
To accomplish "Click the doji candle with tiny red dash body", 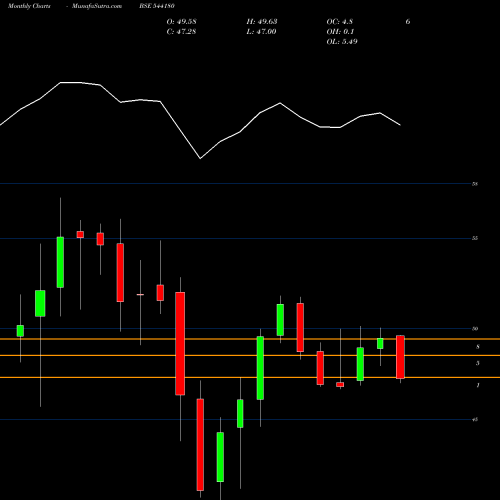I will tap(140, 295).
